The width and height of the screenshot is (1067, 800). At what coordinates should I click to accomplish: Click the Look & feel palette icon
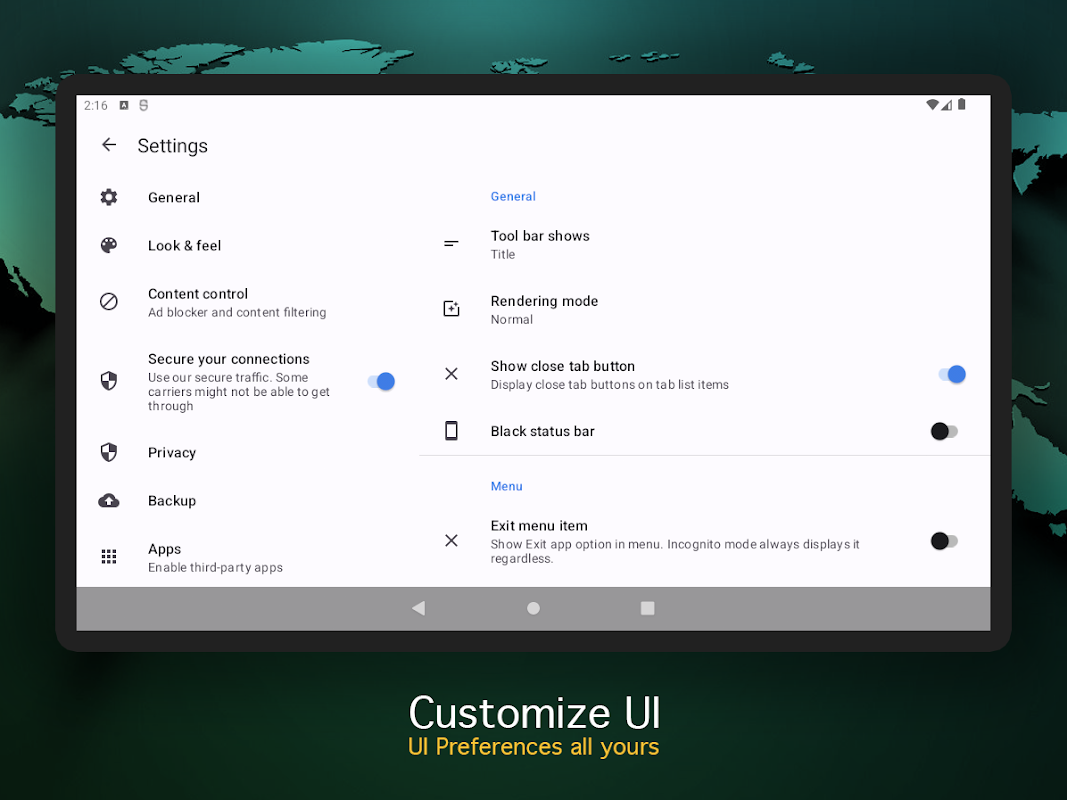109,246
